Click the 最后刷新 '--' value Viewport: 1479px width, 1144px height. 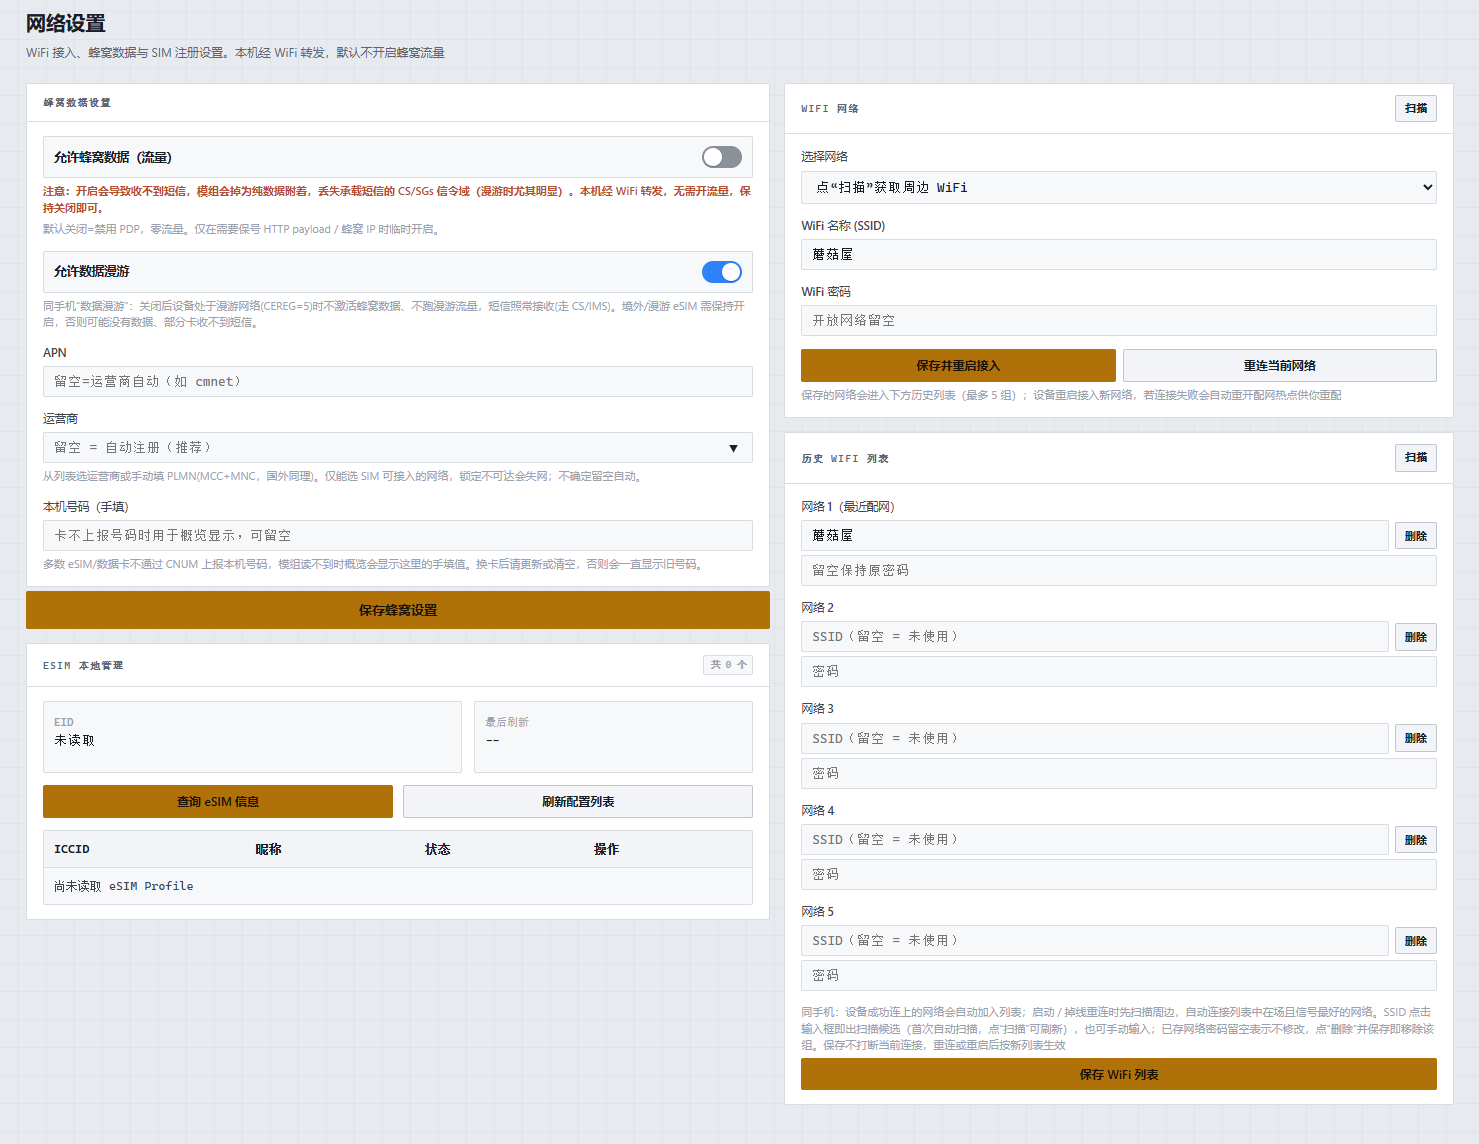tap(492, 741)
